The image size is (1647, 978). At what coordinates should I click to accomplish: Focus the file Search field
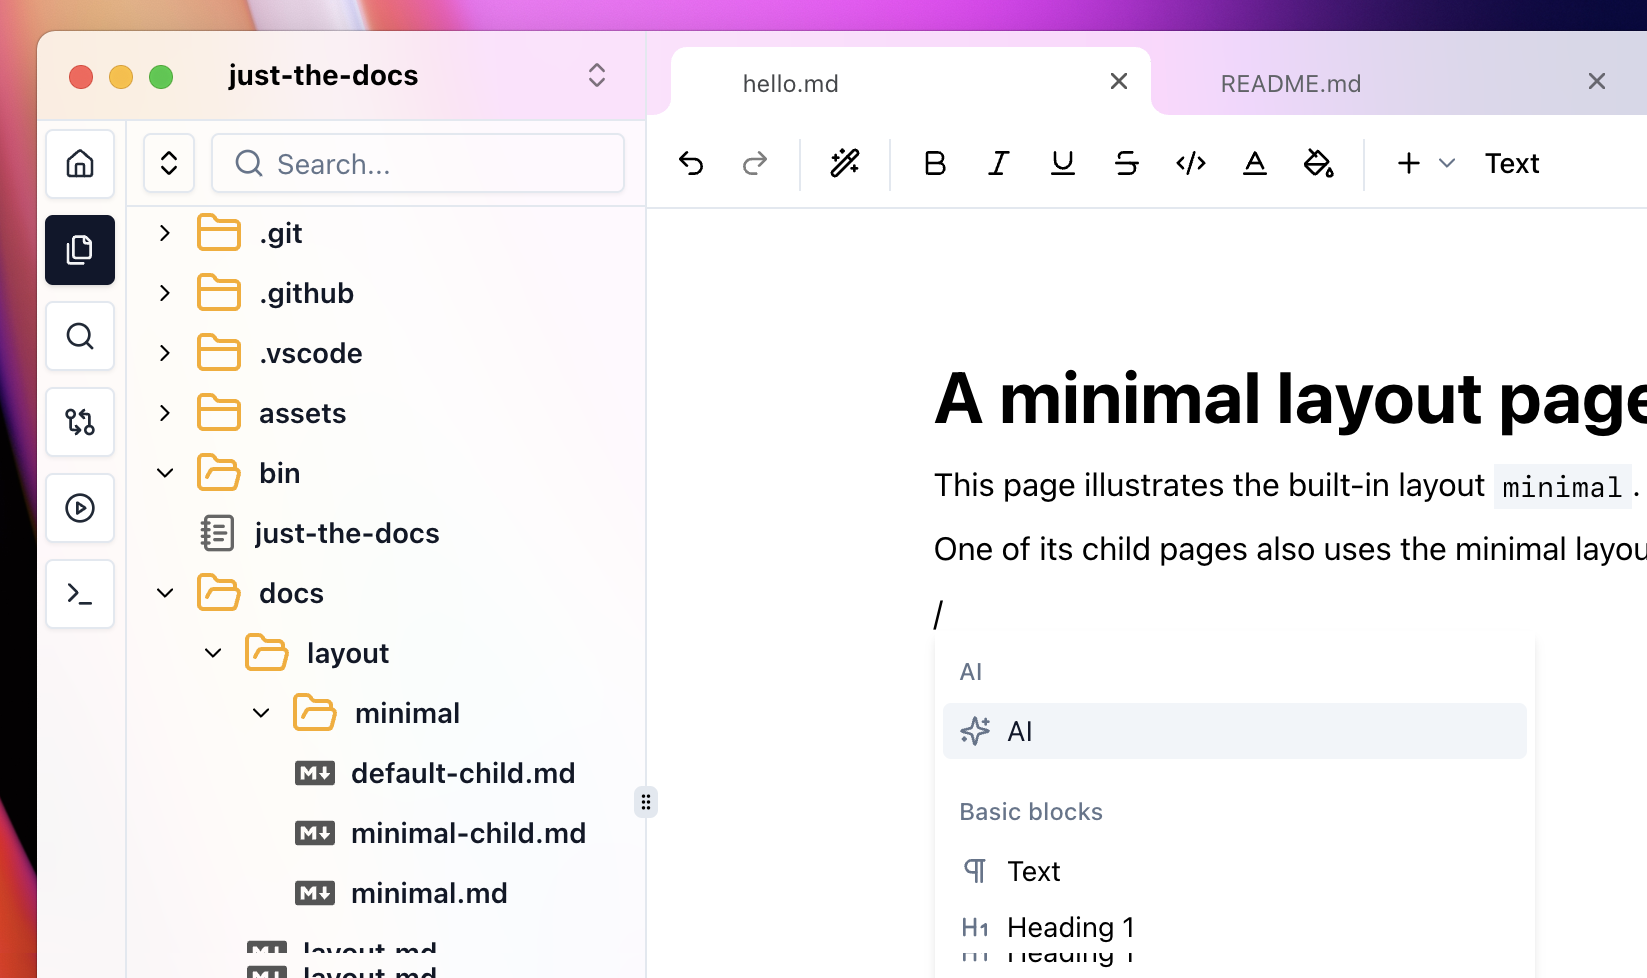[x=418, y=163]
